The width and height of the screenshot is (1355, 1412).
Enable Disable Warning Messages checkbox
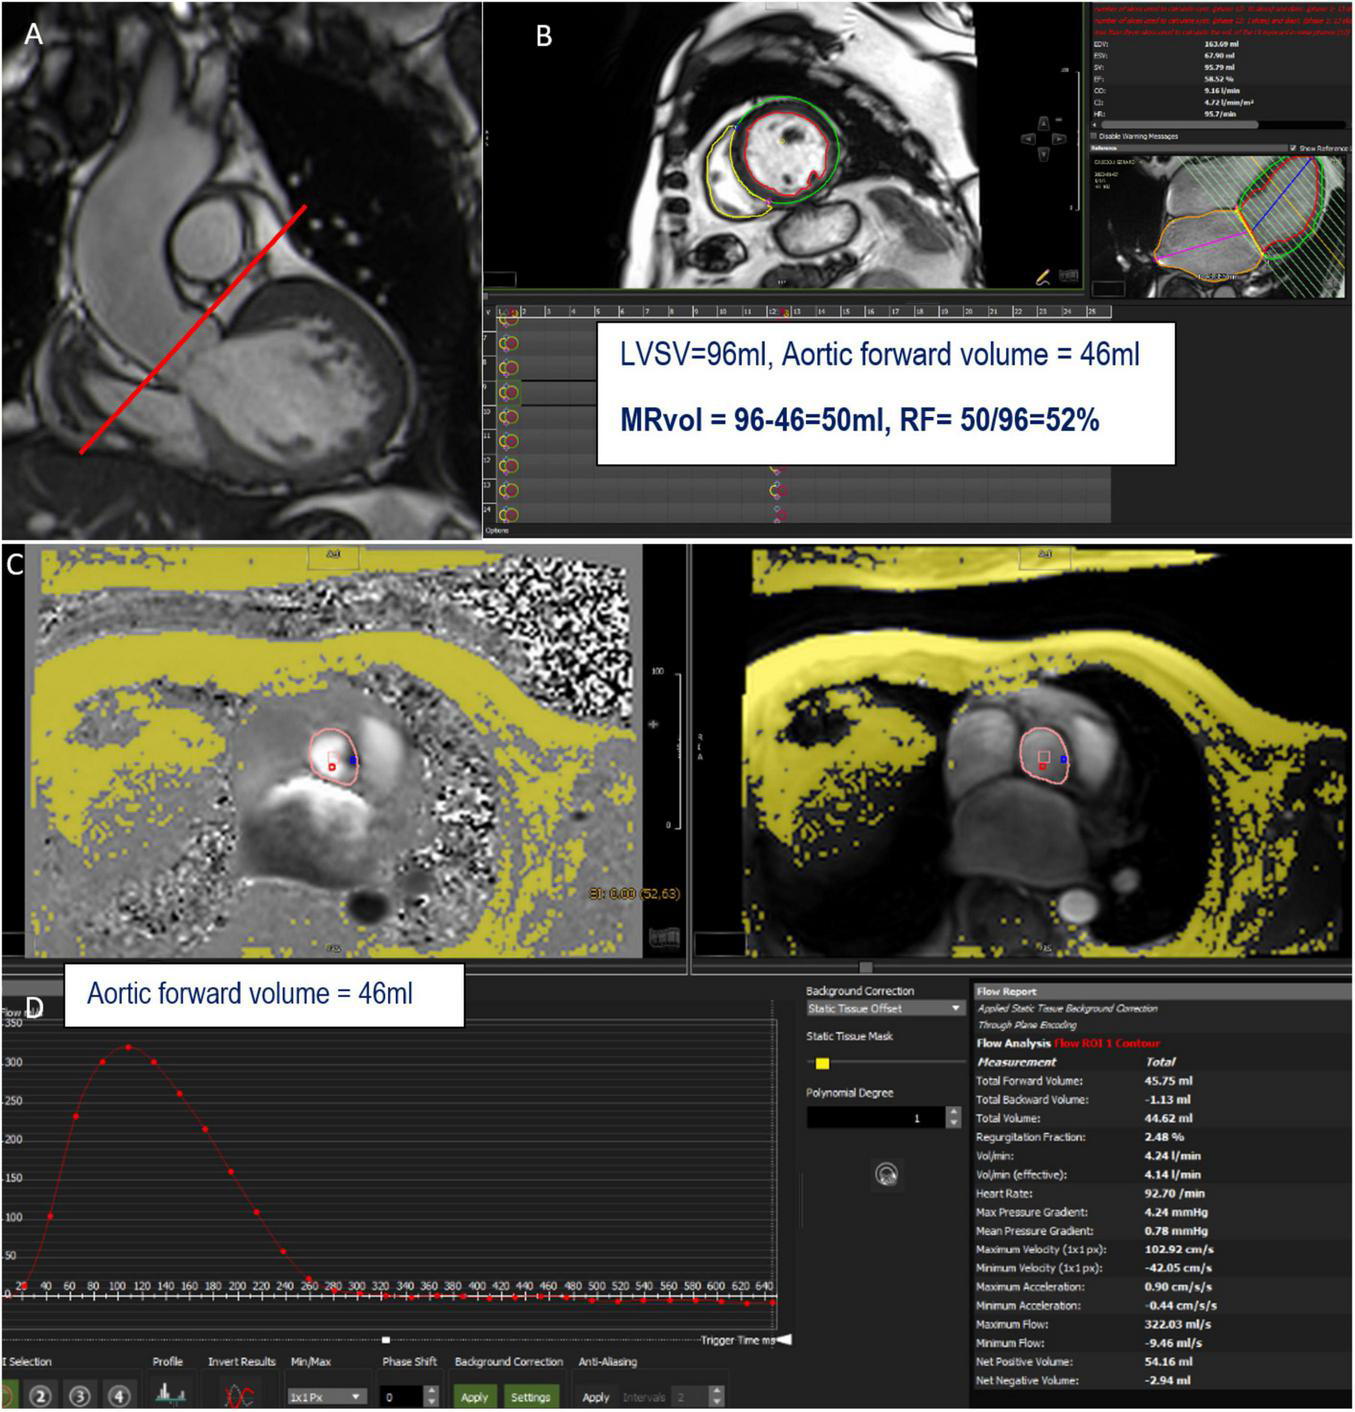click(1093, 136)
